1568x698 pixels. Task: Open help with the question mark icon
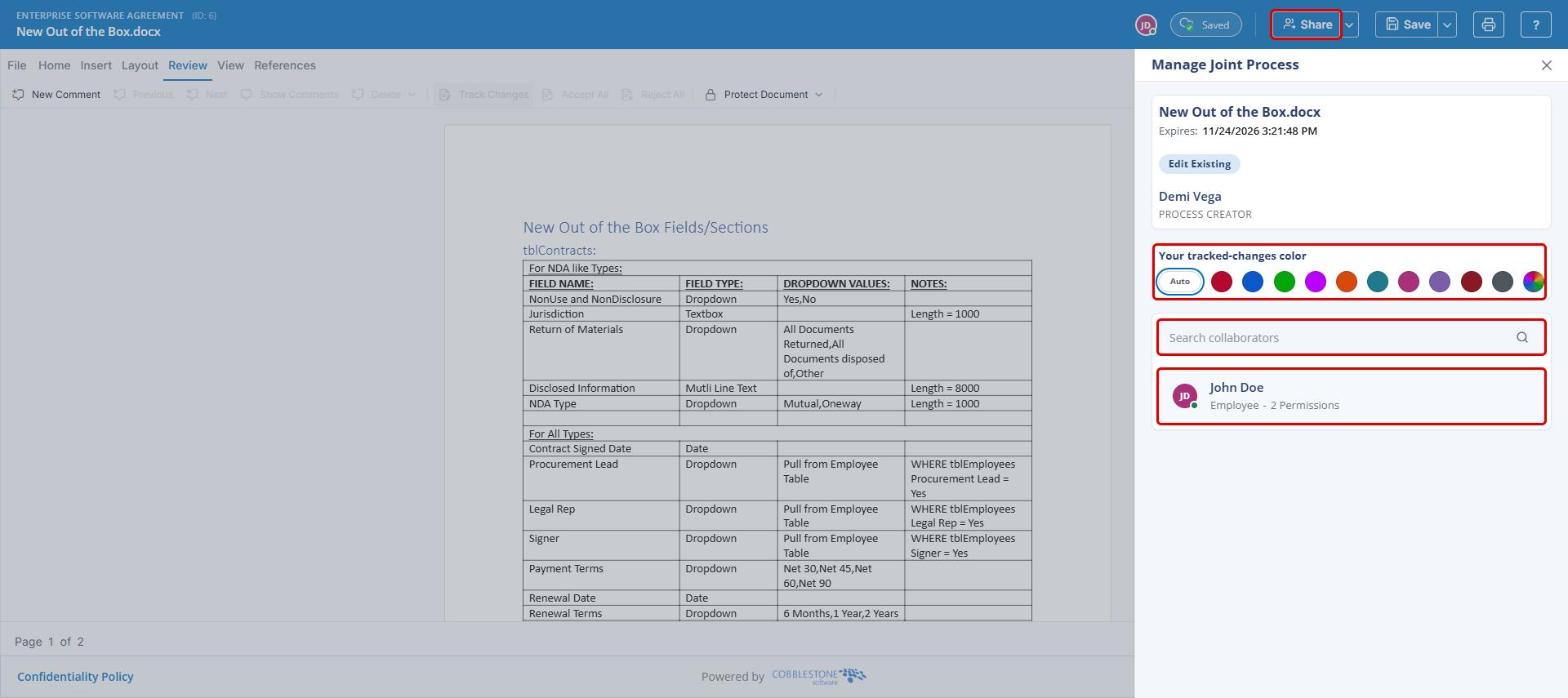click(1536, 24)
